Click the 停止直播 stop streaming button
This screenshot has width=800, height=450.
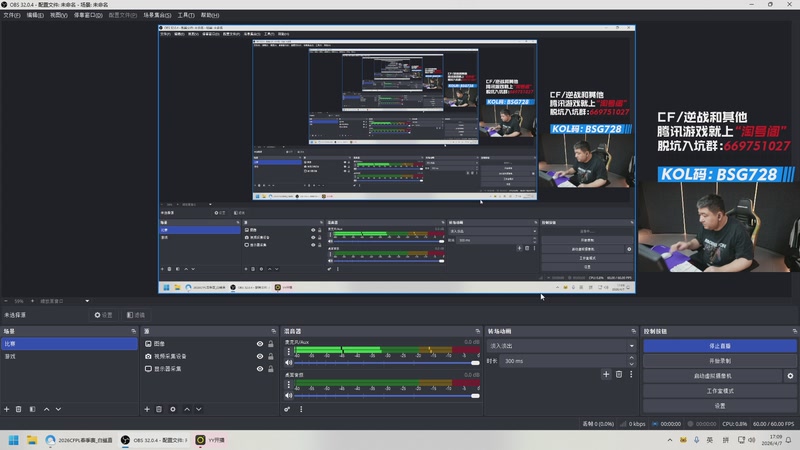719,346
